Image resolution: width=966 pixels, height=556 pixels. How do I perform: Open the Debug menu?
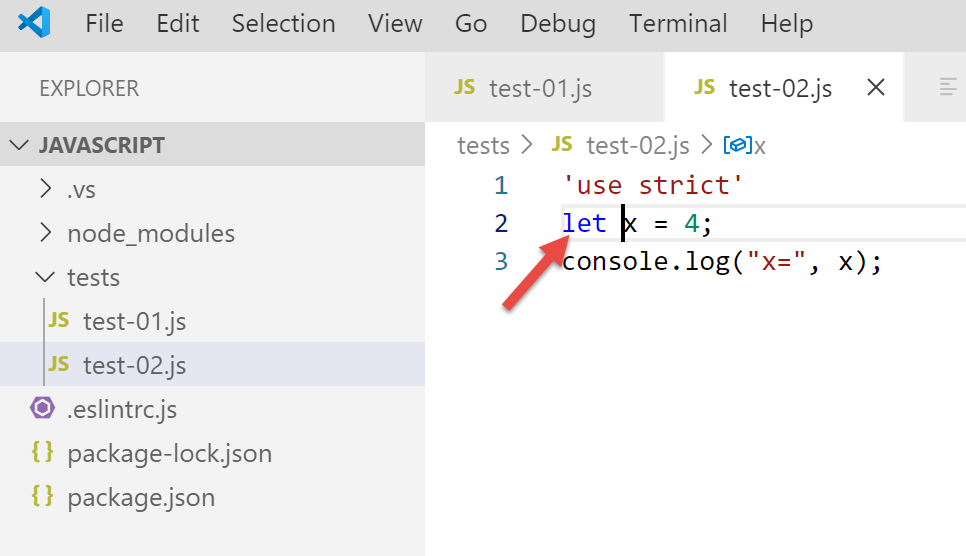(558, 23)
